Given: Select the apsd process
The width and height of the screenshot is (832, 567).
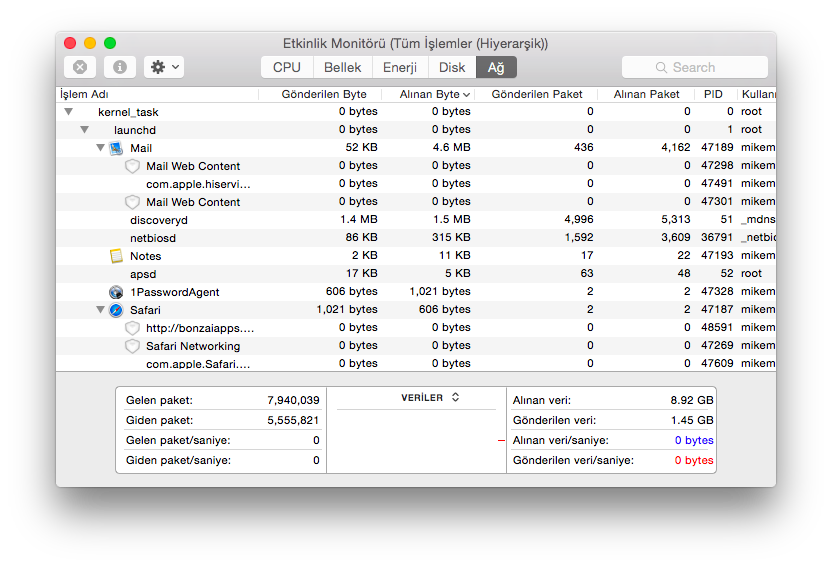Looking at the screenshot, I should [415, 274].
